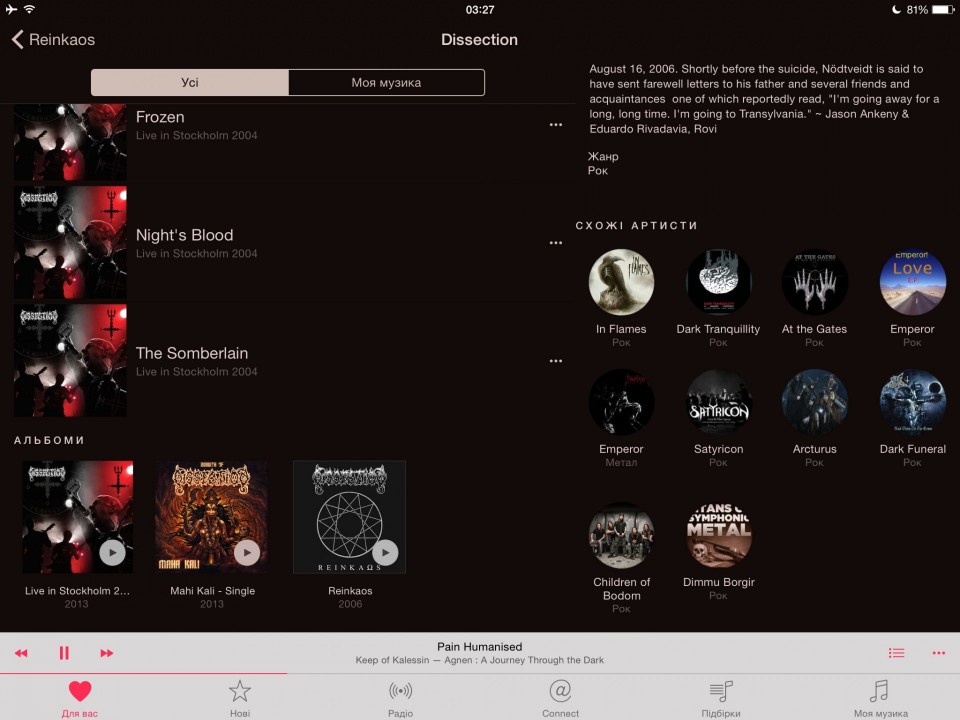The image size is (960, 720).
Task: Go back to Reinkaos
Action: (x=53, y=40)
